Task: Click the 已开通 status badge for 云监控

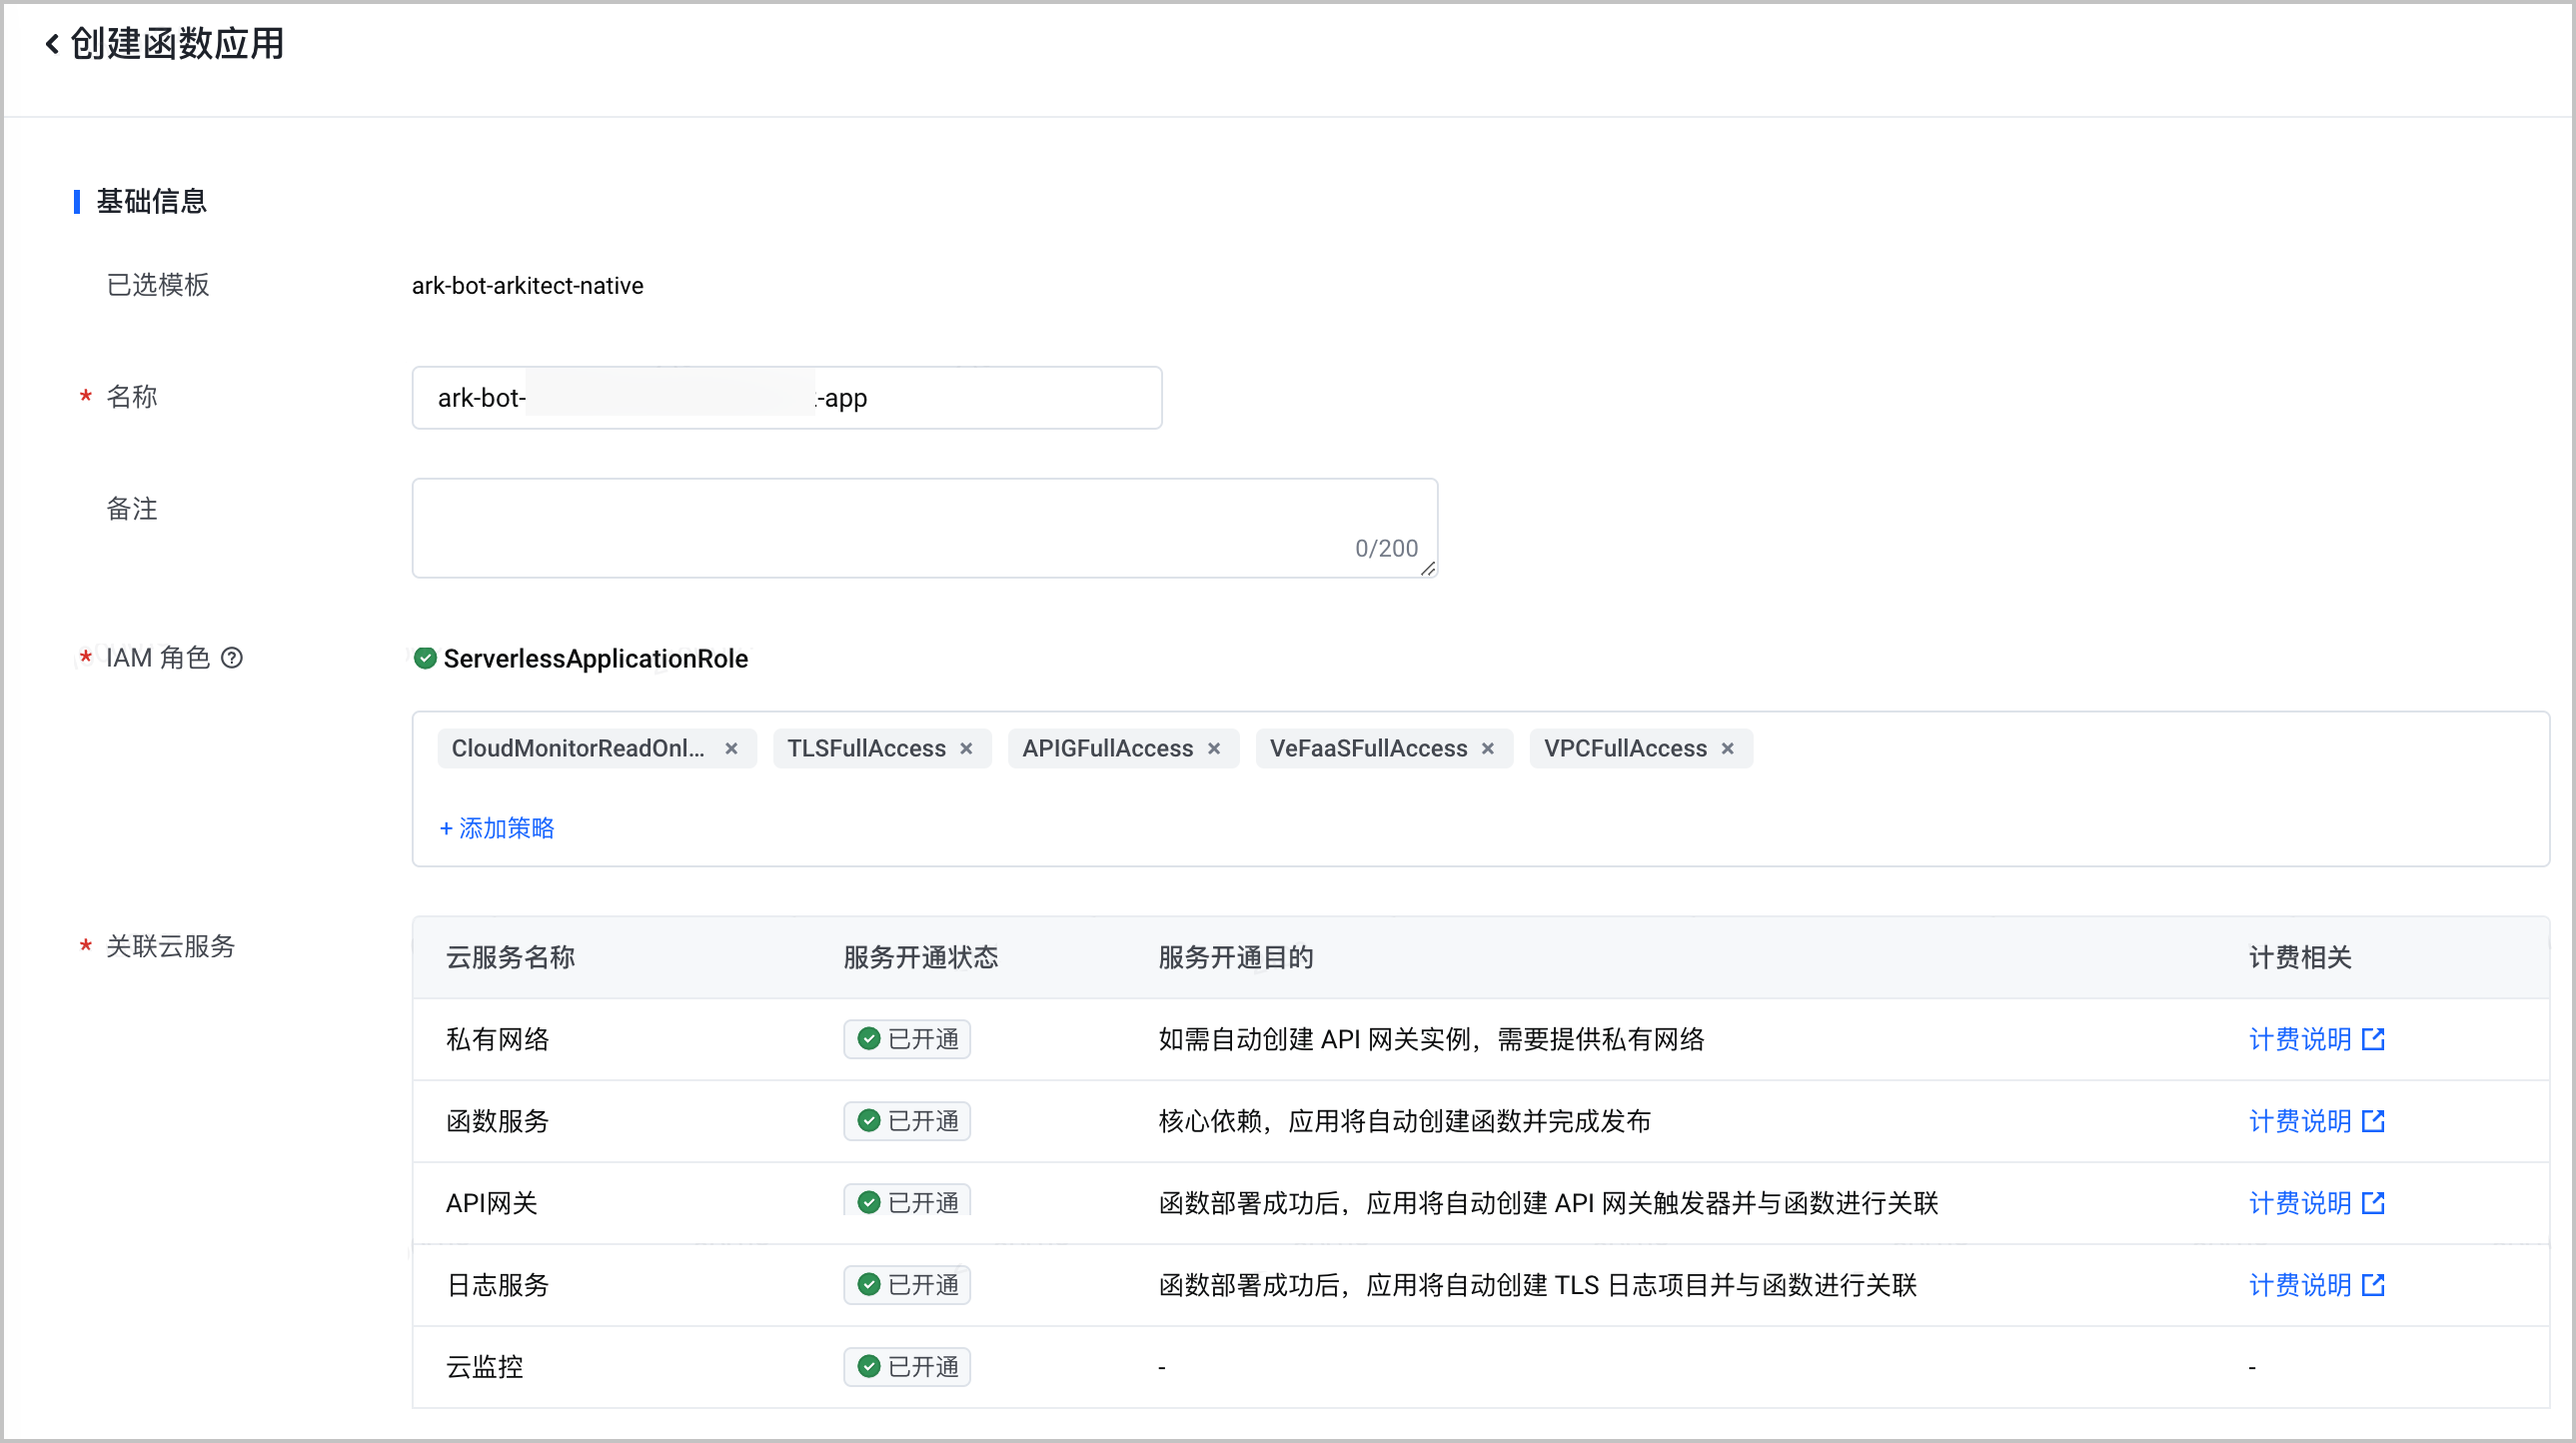Action: coord(907,1367)
